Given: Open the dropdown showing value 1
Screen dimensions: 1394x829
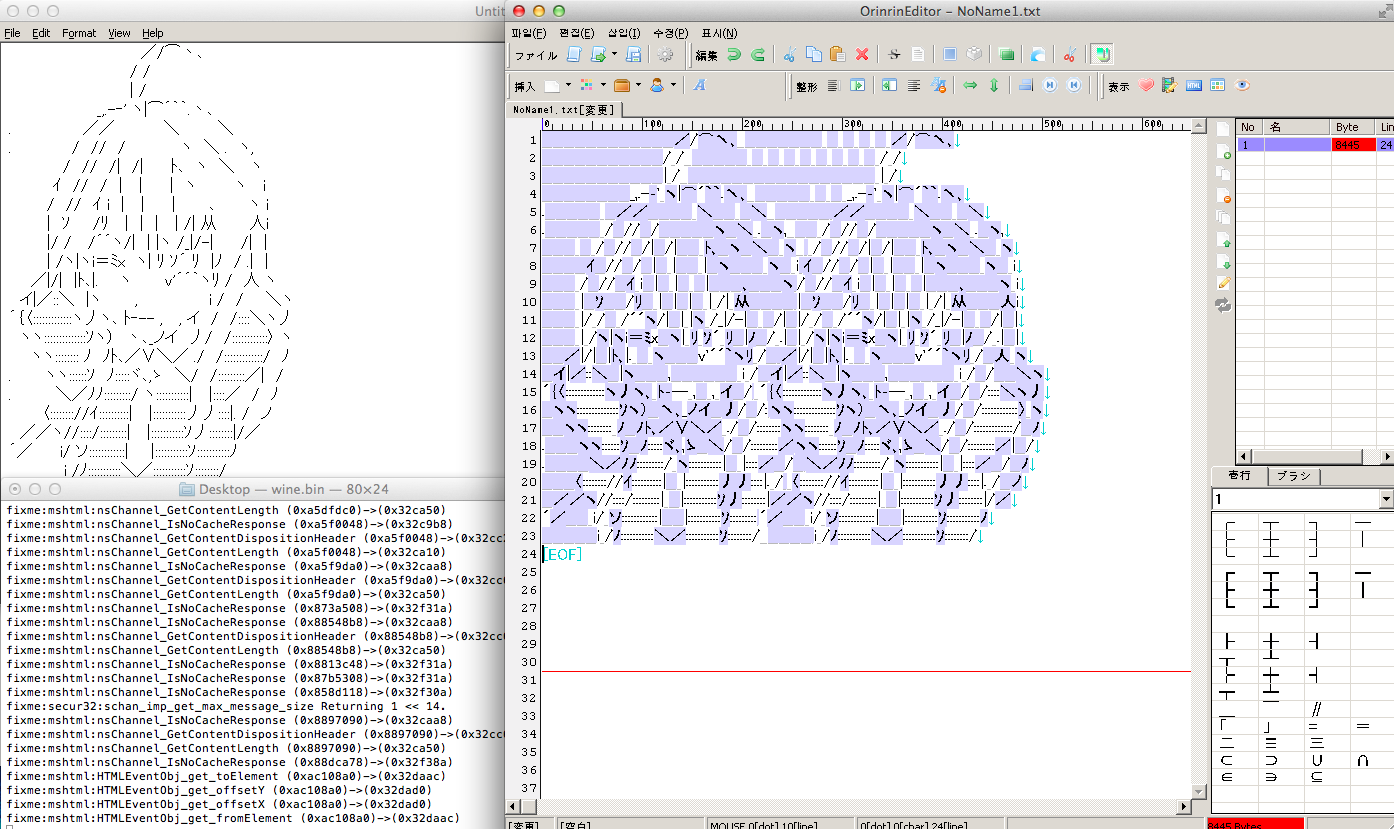Looking at the screenshot, I should tap(1385, 499).
